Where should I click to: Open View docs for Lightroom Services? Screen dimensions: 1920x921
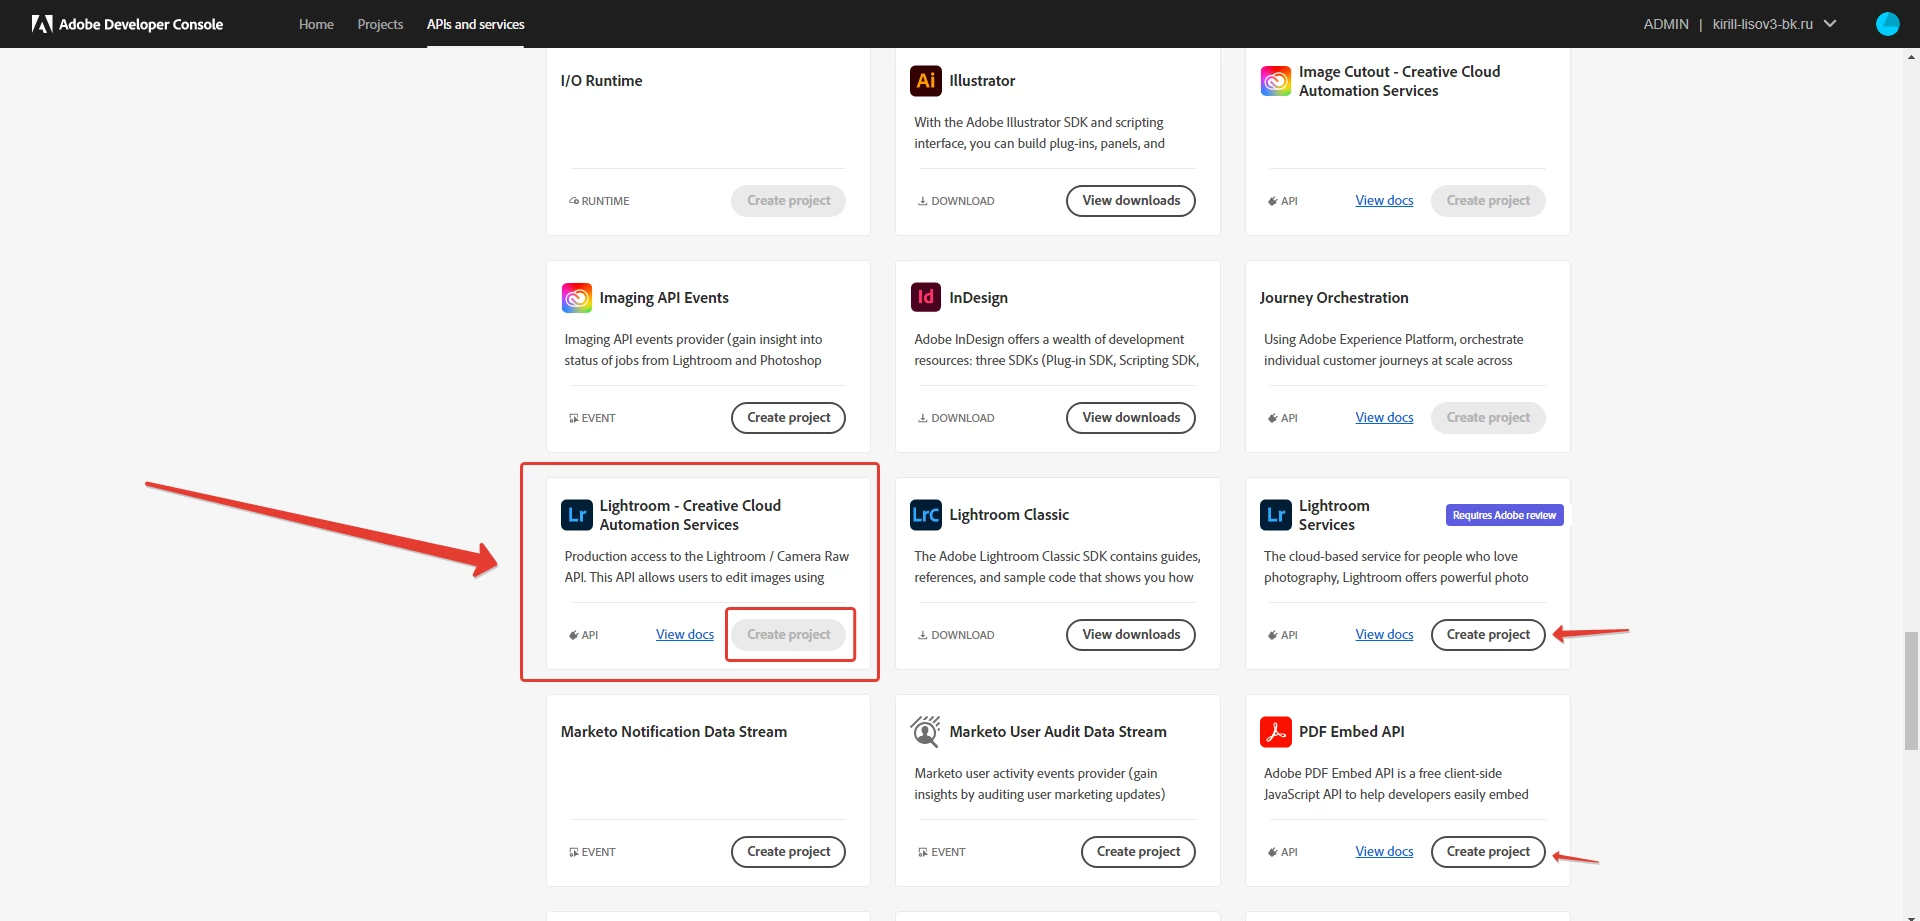[1384, 635]
